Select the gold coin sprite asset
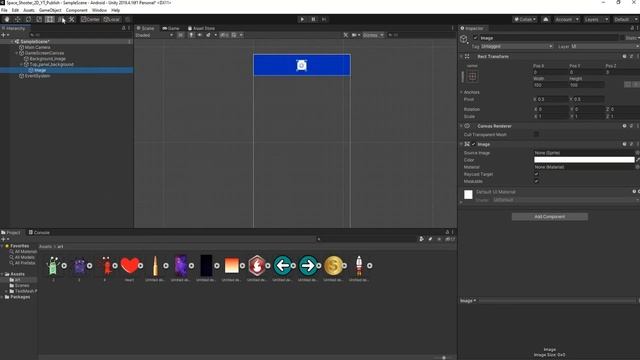 [x=333, y=266]
